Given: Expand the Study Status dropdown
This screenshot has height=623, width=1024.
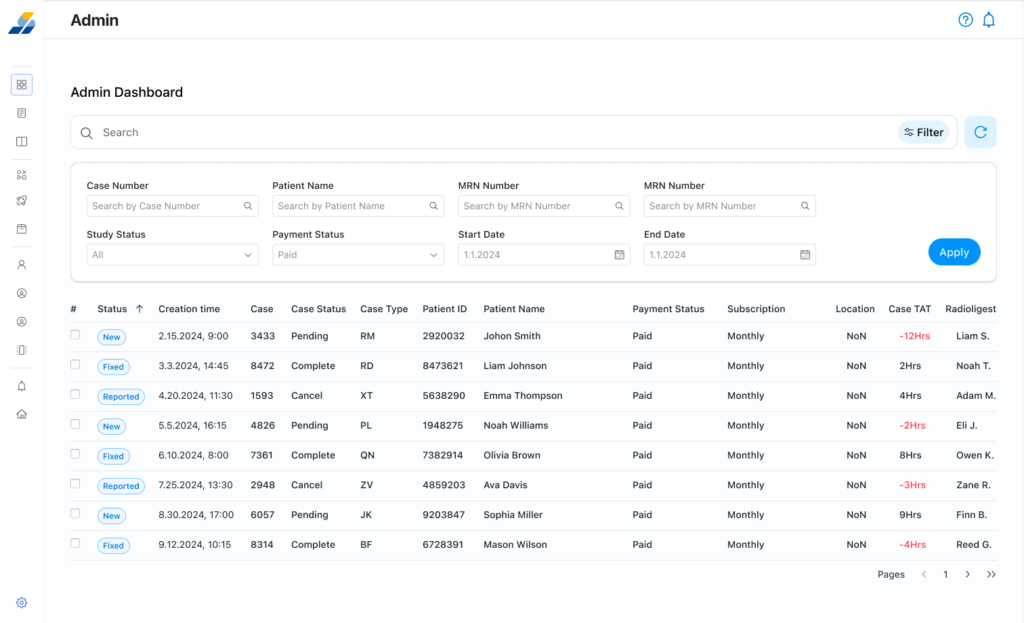Looking at the screenshot, I should [x=172, y=255].
